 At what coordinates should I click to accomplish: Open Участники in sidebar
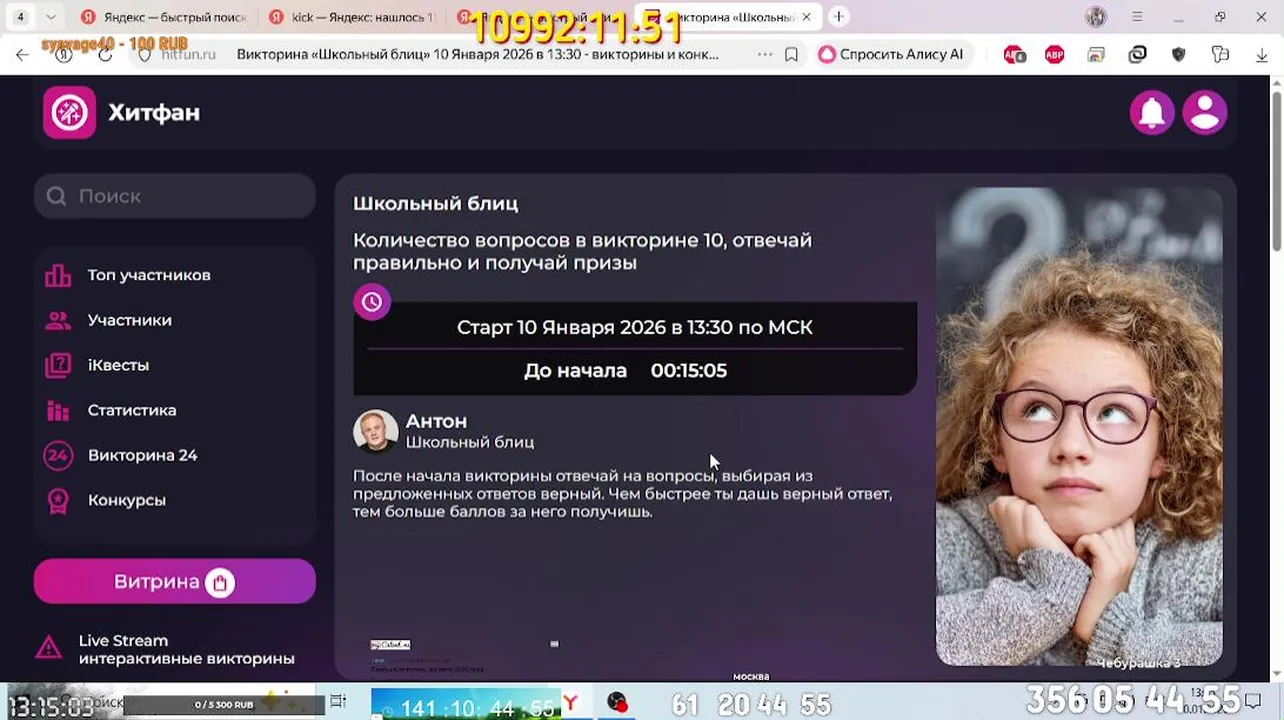(x=130, y=320)
